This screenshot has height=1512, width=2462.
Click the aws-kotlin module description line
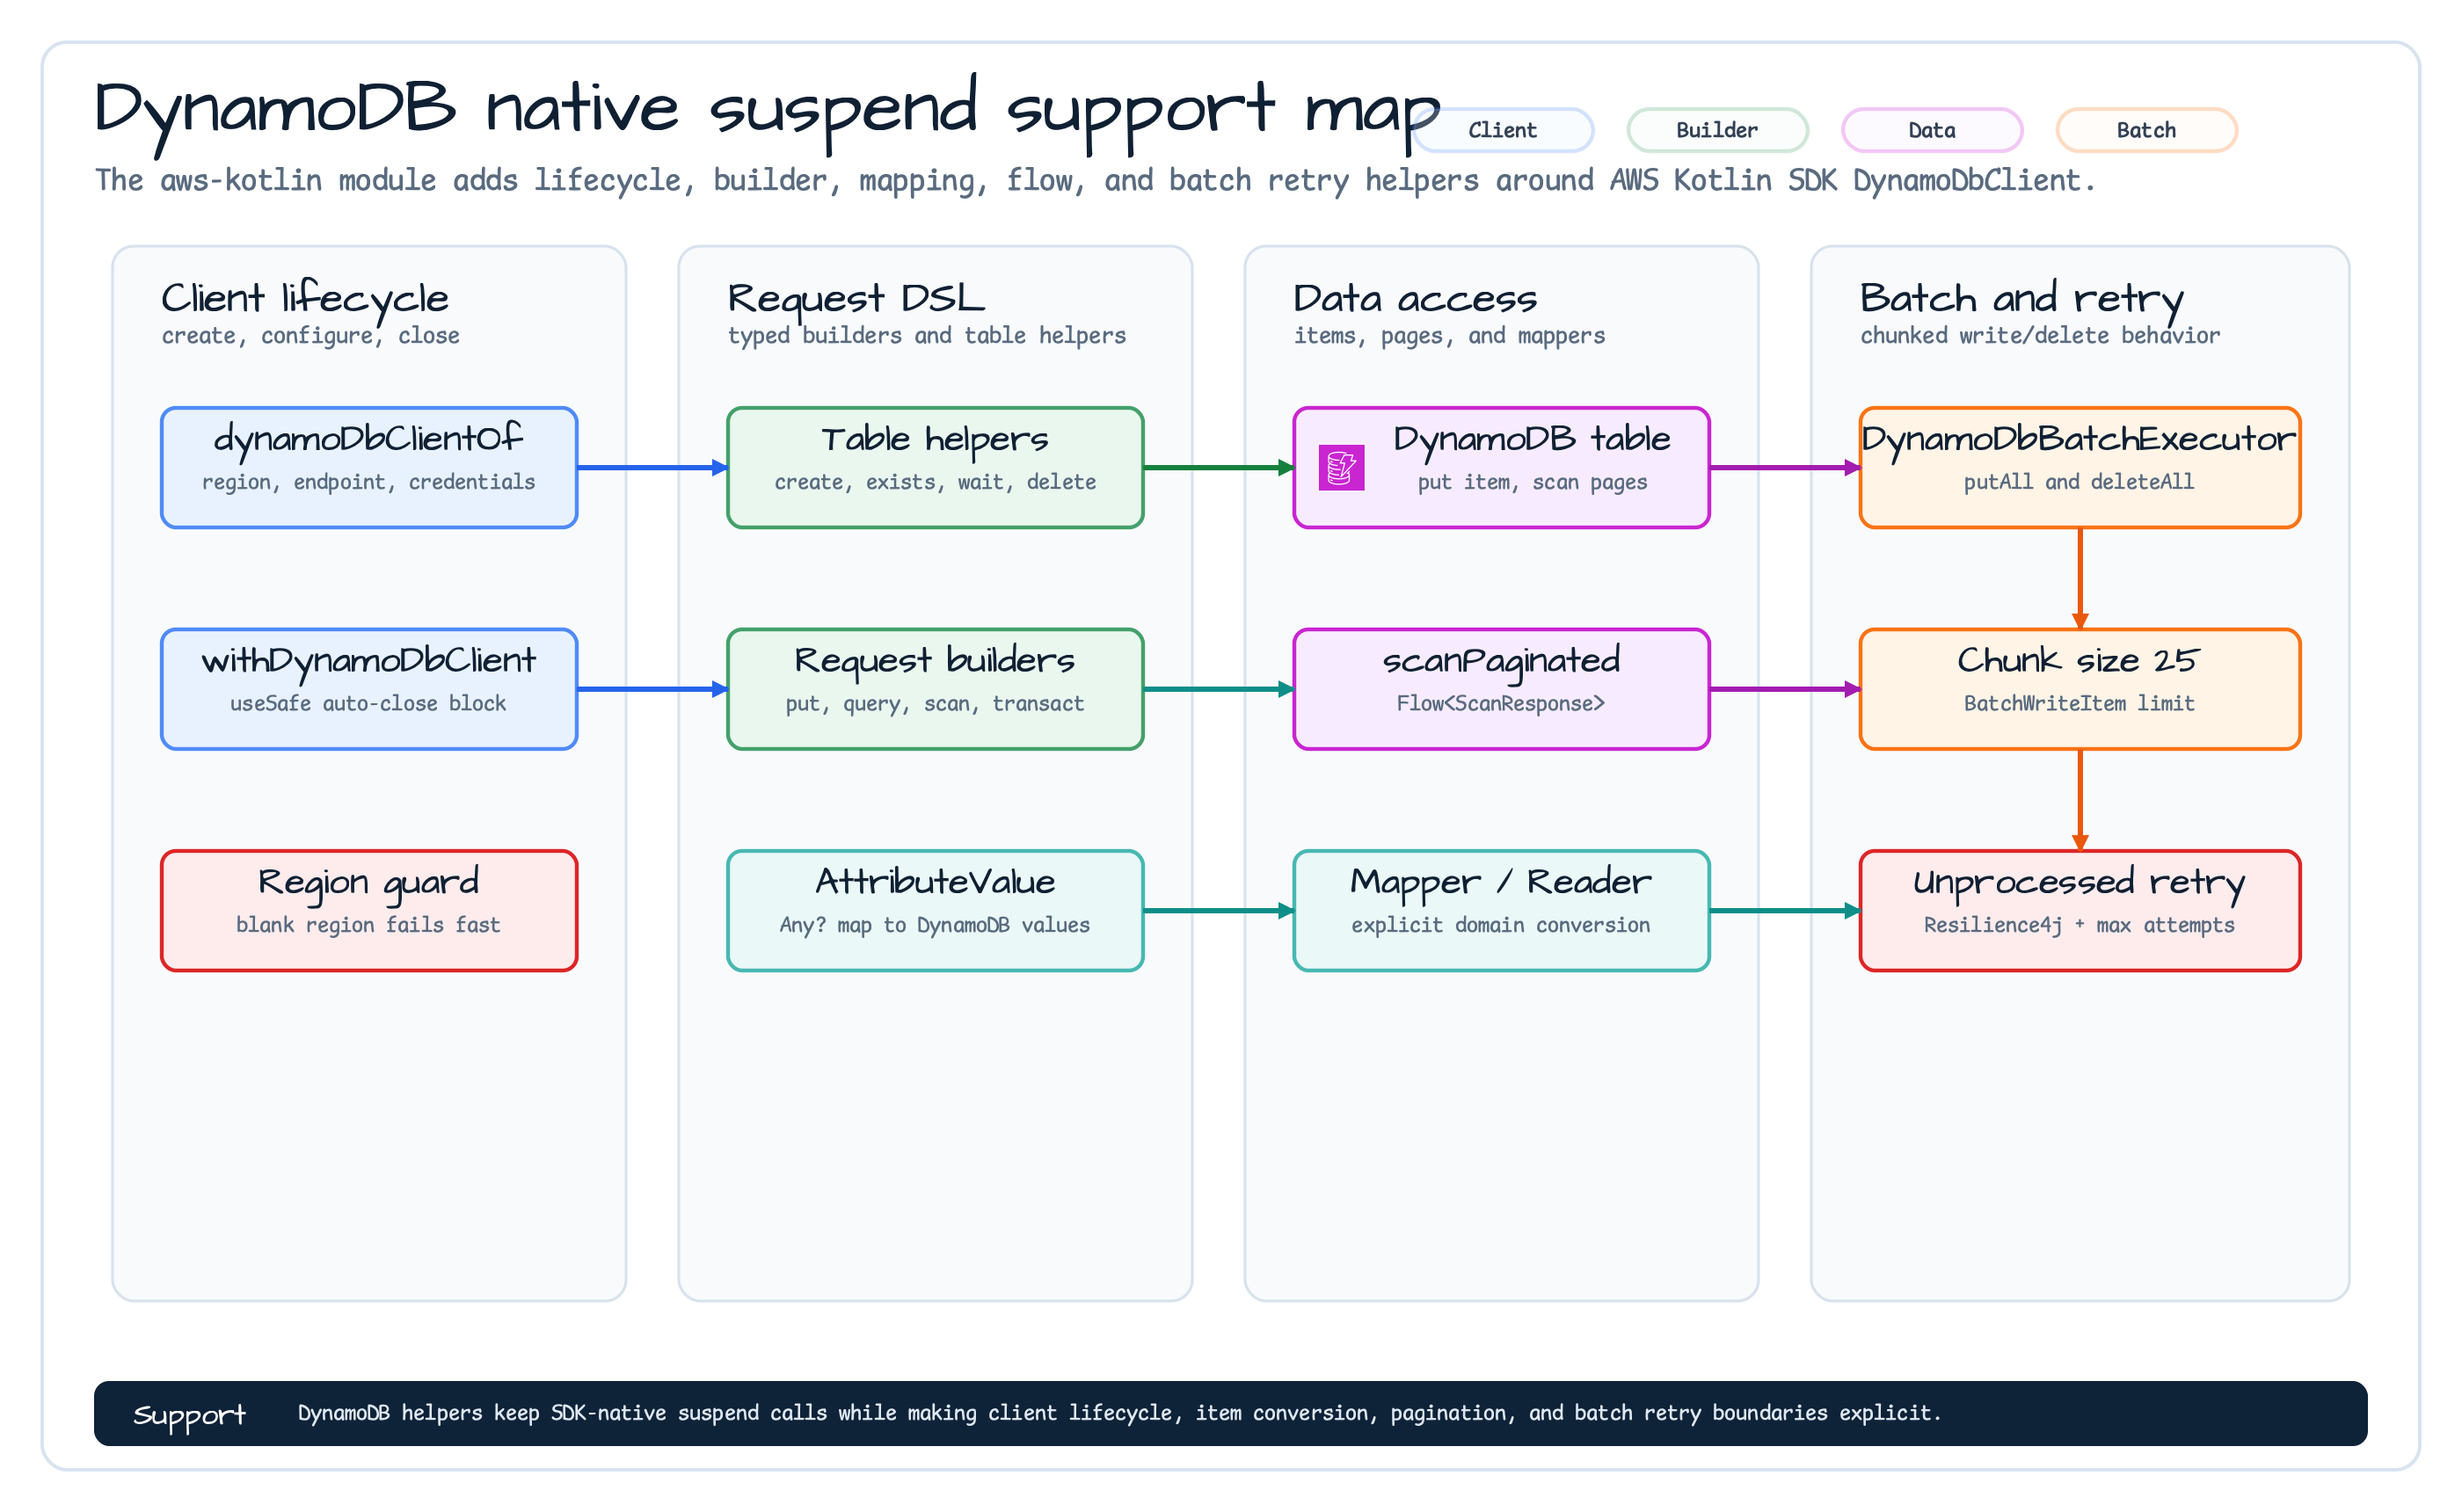click(1095, 181)
